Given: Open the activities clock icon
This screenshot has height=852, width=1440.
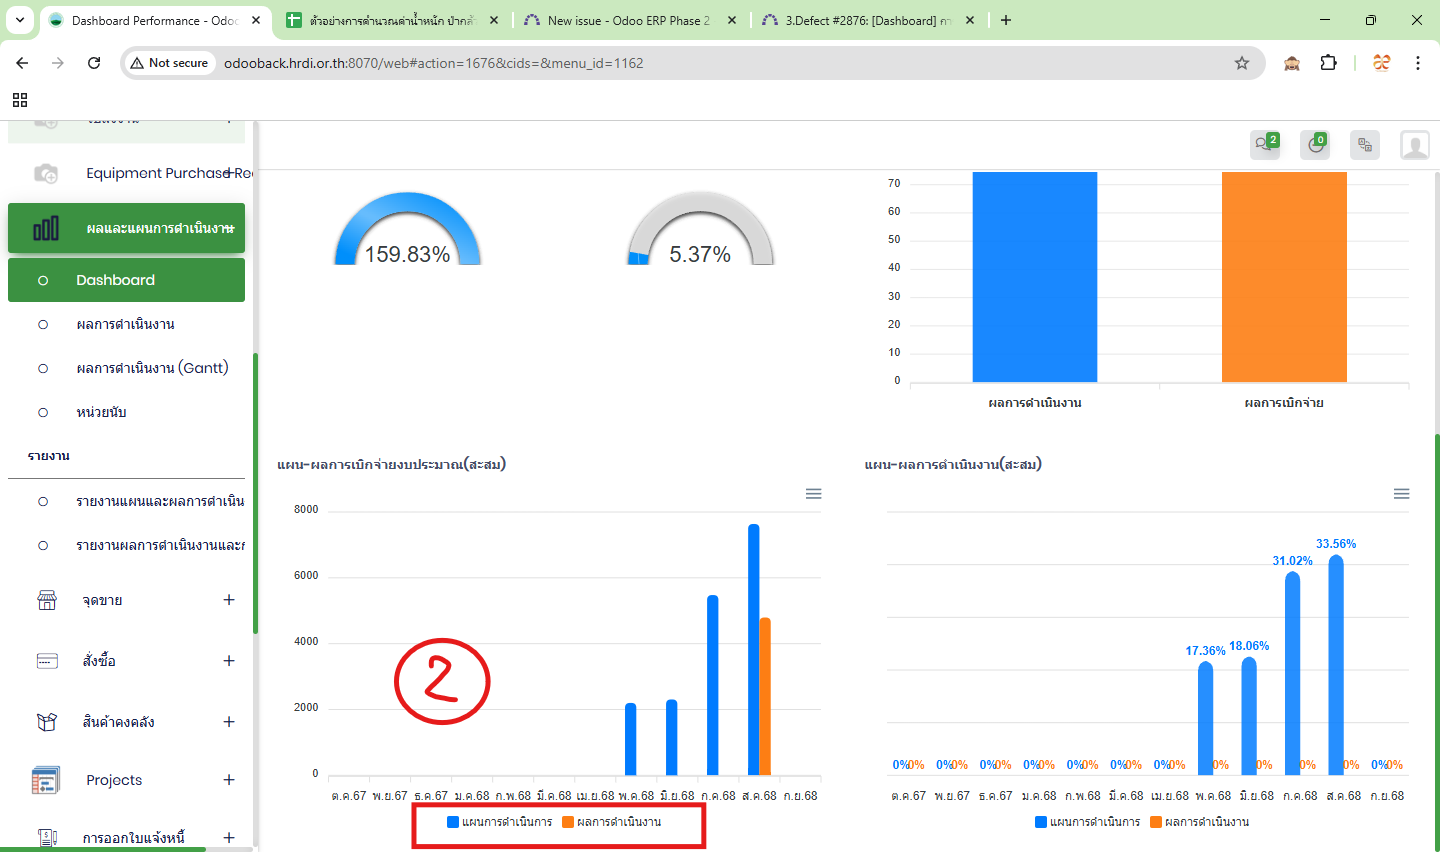Looking at the screenshot, I should (1315, 145).
